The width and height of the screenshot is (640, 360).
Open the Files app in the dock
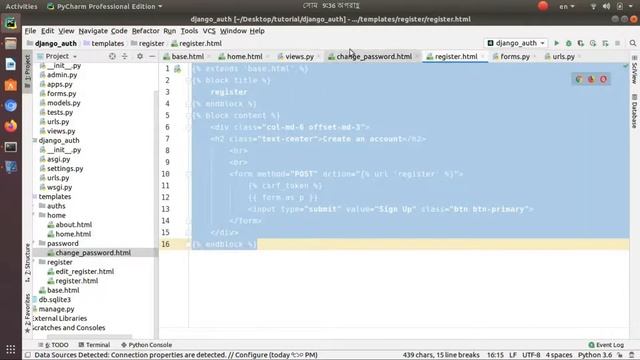(11, 43)
